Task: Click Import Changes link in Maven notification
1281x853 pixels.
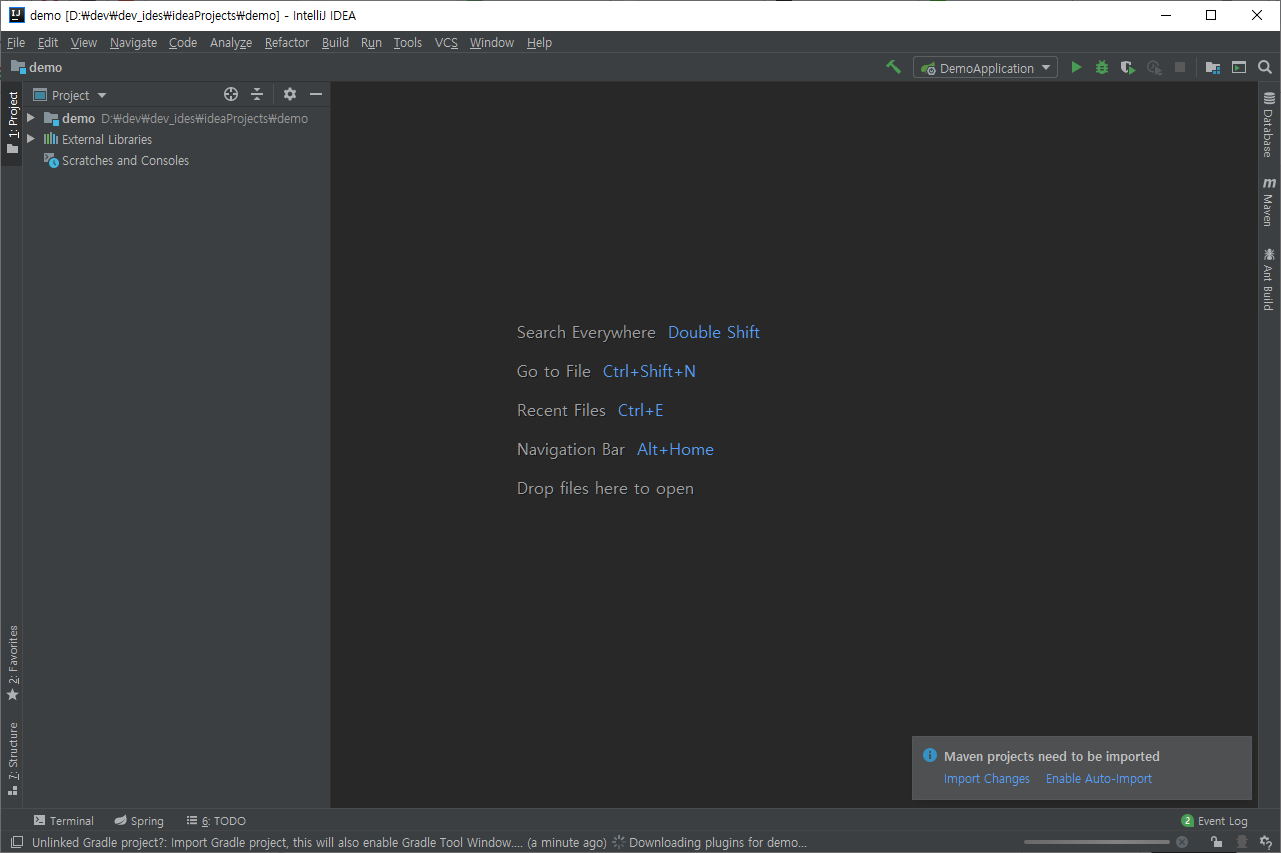Action: (x=987, y=779)
